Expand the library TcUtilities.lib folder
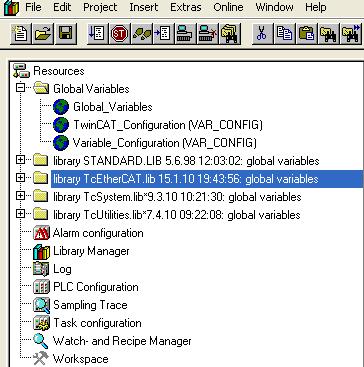 pyautogui.click(x=21, y=214)
